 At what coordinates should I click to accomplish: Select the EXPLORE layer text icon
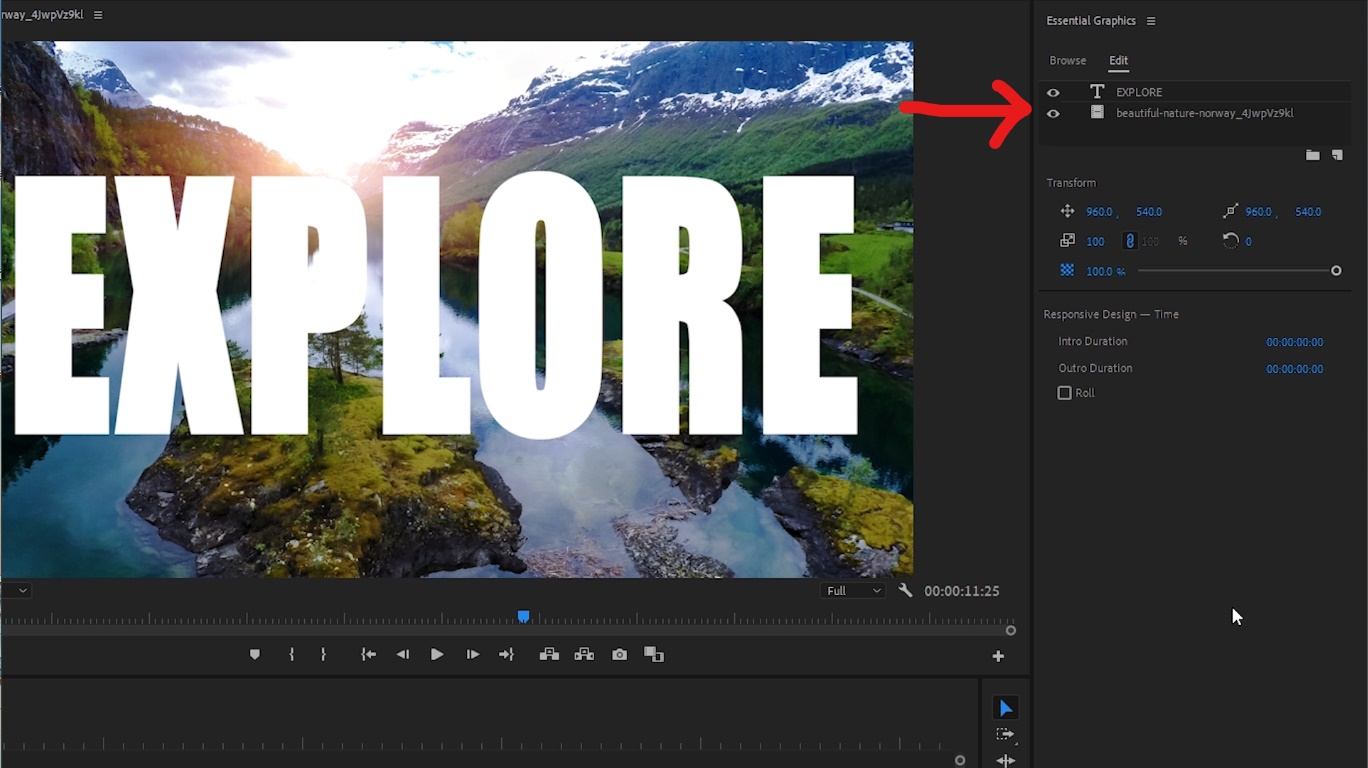pos(1097,92)
